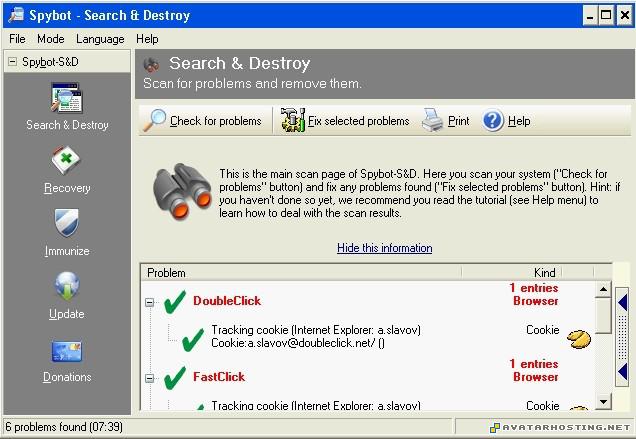
Task: Click the 'Cookie' kind cell for DoubleClick
Action: [542, 330]
